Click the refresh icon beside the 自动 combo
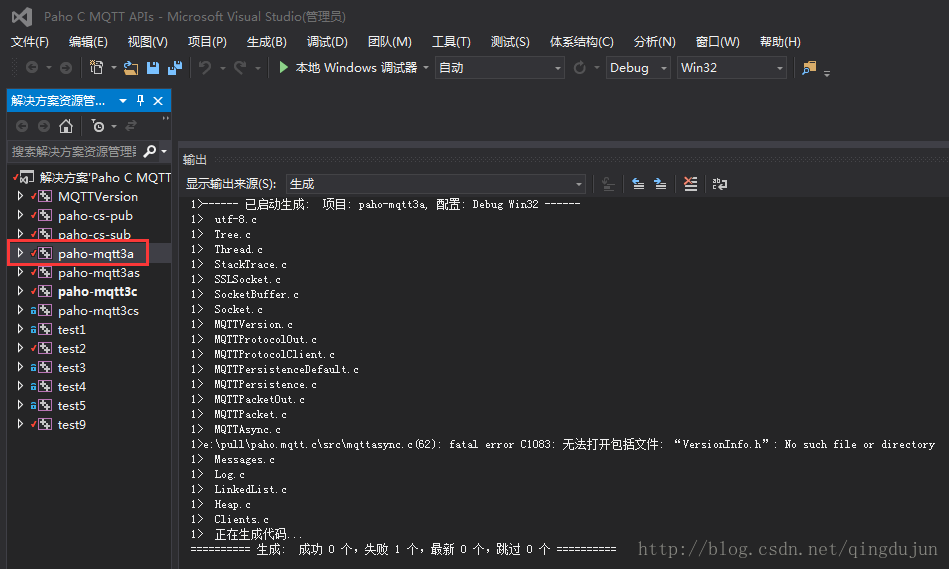 580,68
